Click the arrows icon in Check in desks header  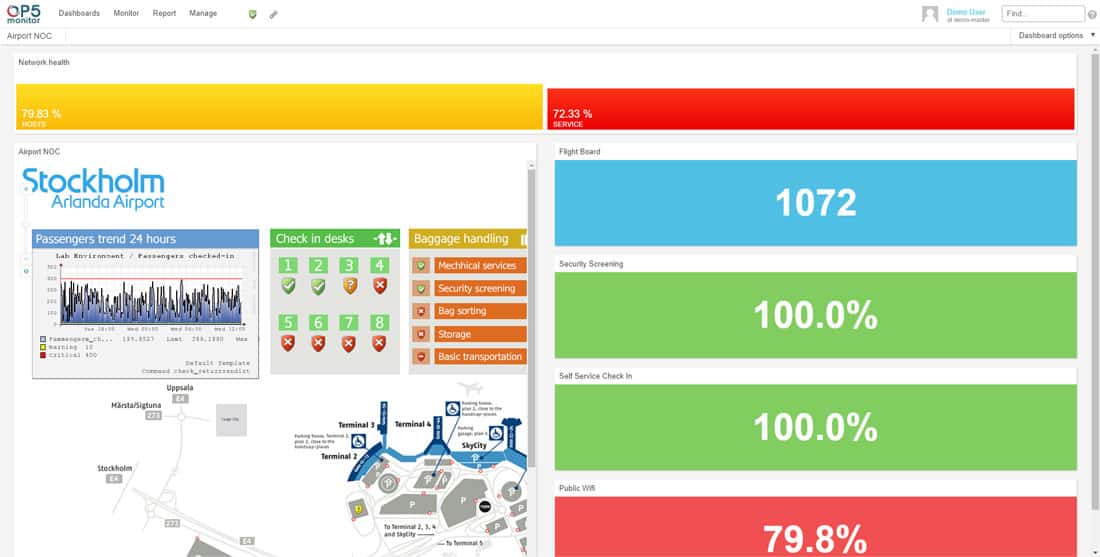pos(385,239)
